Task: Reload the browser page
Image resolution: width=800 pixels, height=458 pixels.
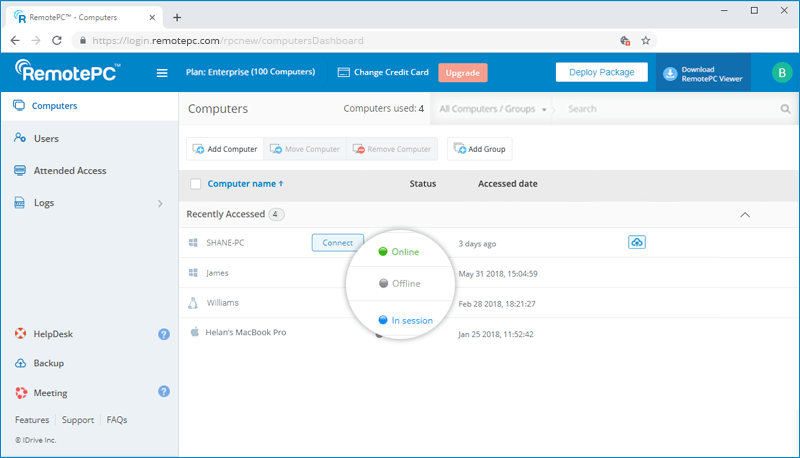Action: click(x=57, y=41)
